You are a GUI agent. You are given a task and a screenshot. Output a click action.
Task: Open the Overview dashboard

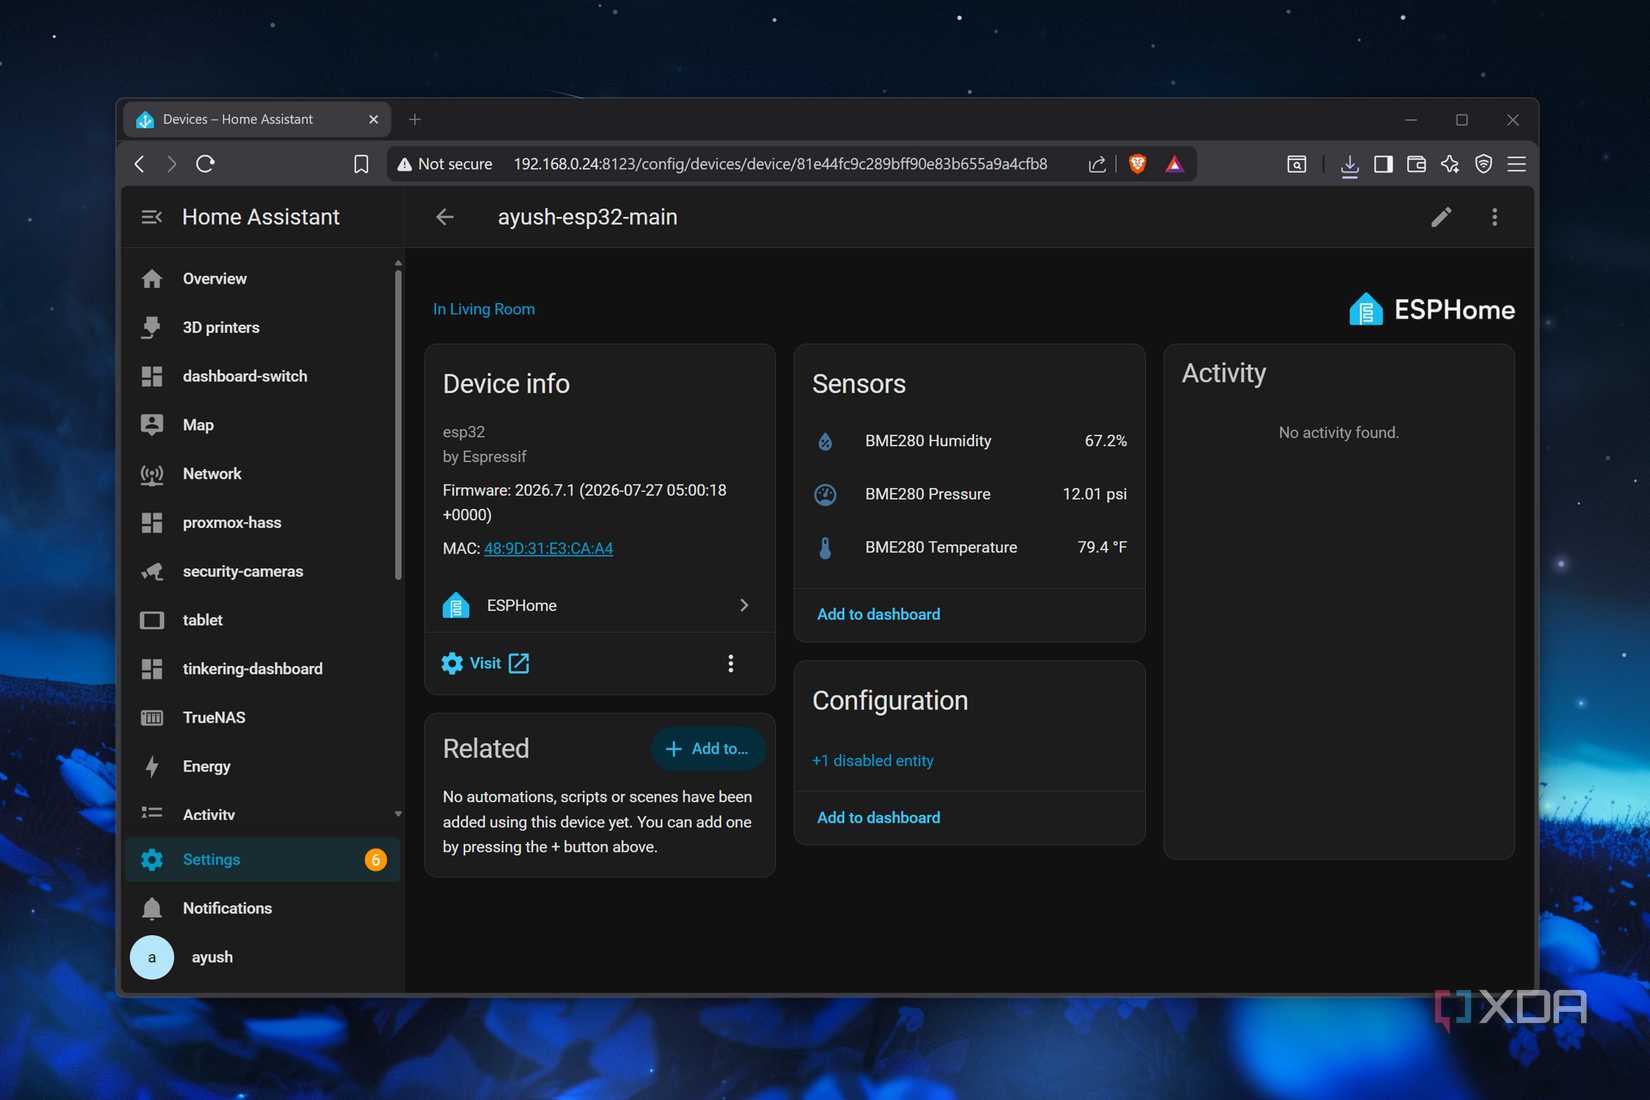pyautogui.click(x=262, y=279)
